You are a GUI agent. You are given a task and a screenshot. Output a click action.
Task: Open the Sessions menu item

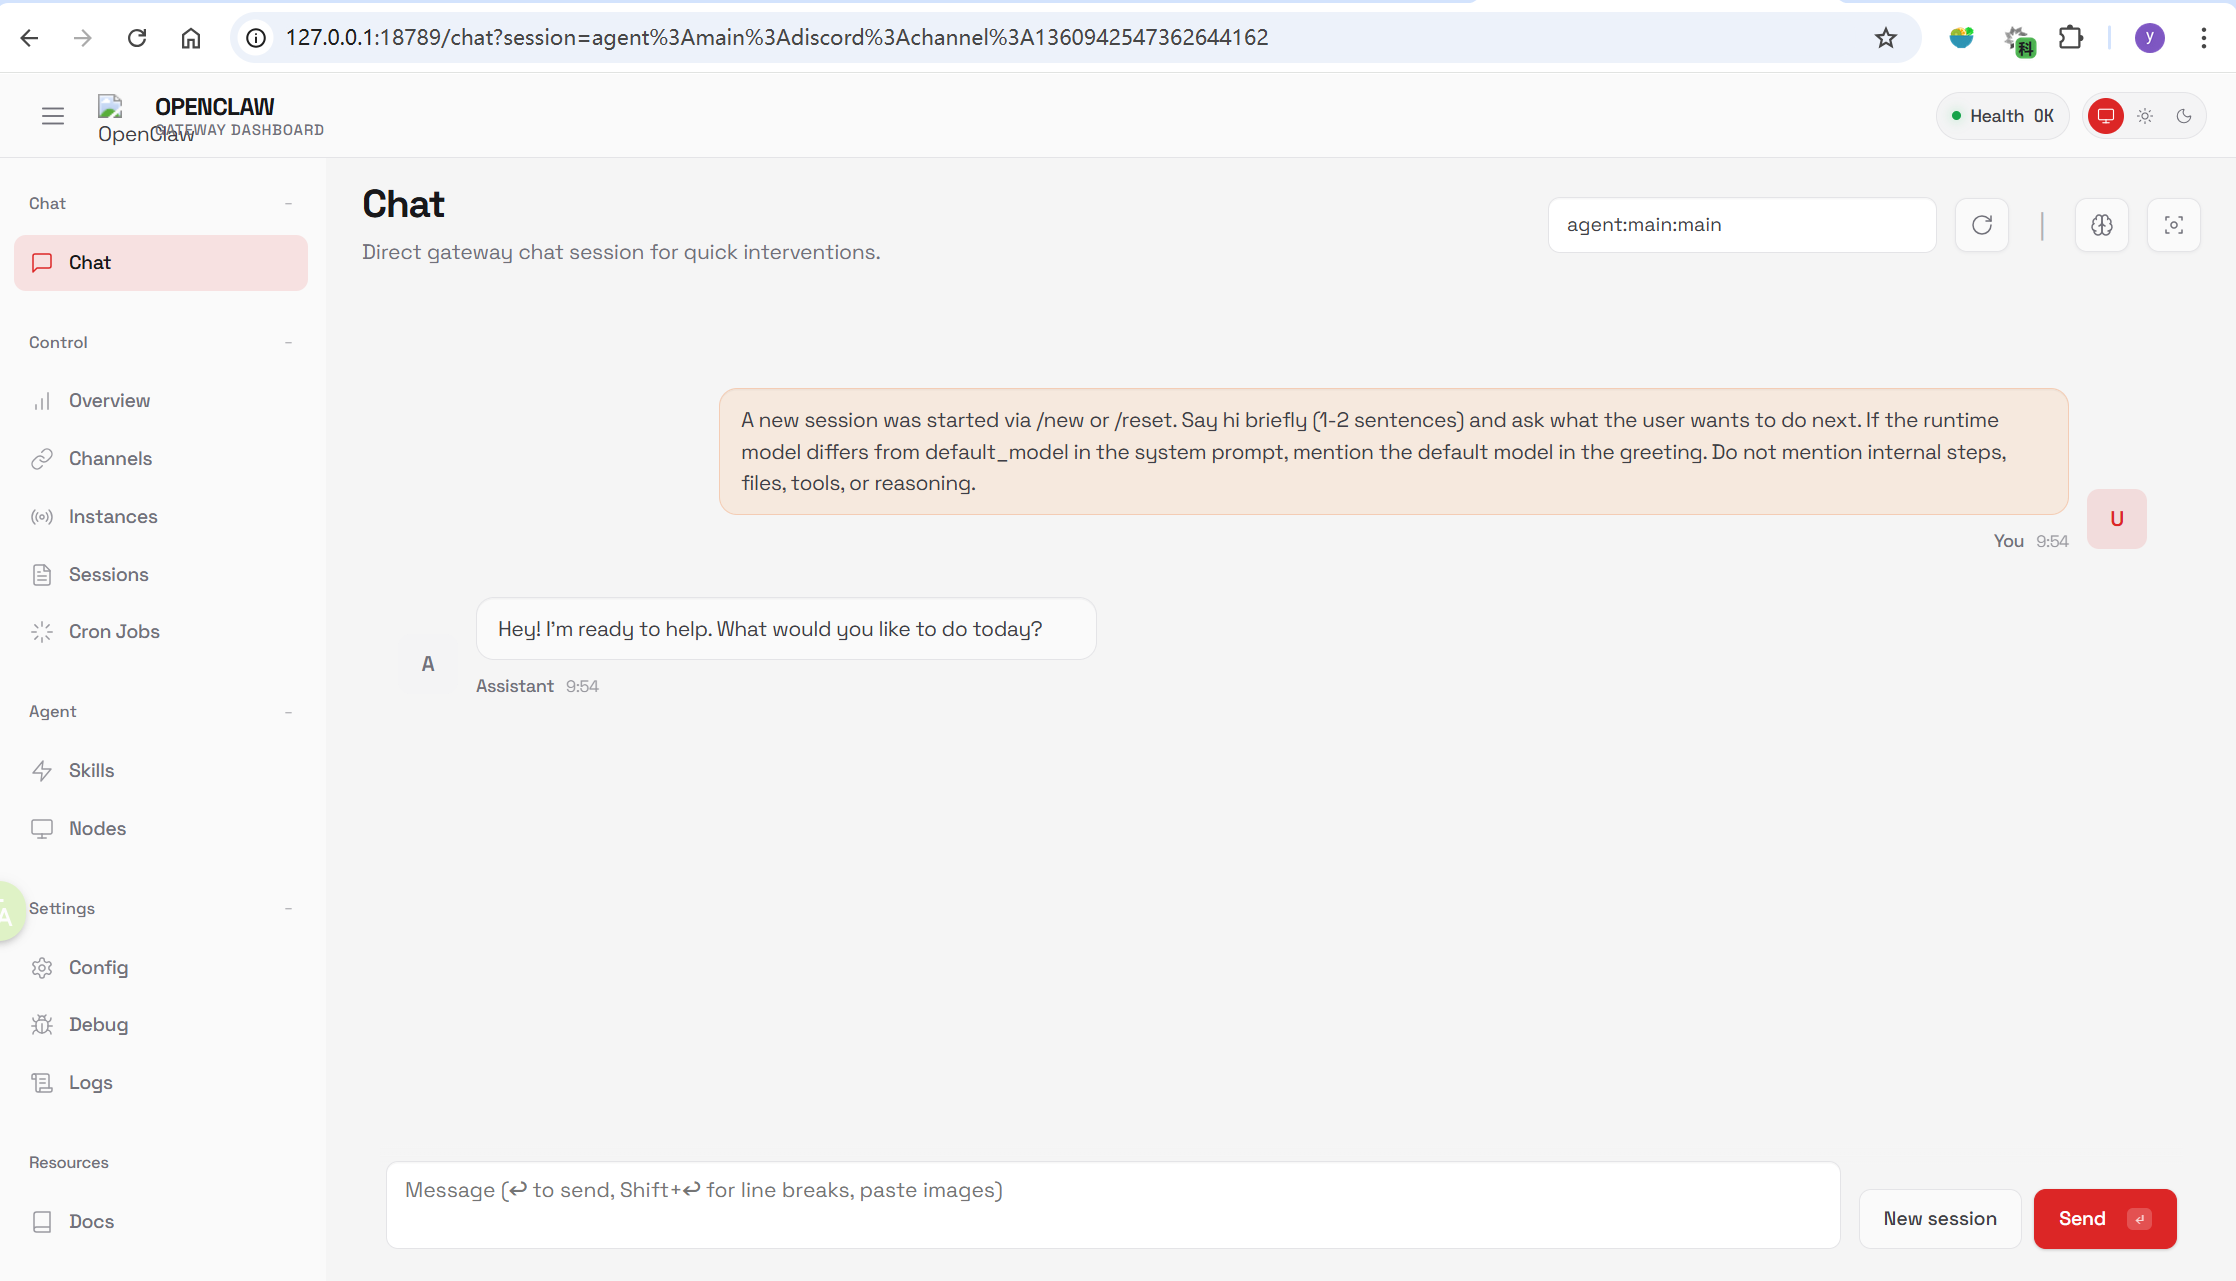108,574
